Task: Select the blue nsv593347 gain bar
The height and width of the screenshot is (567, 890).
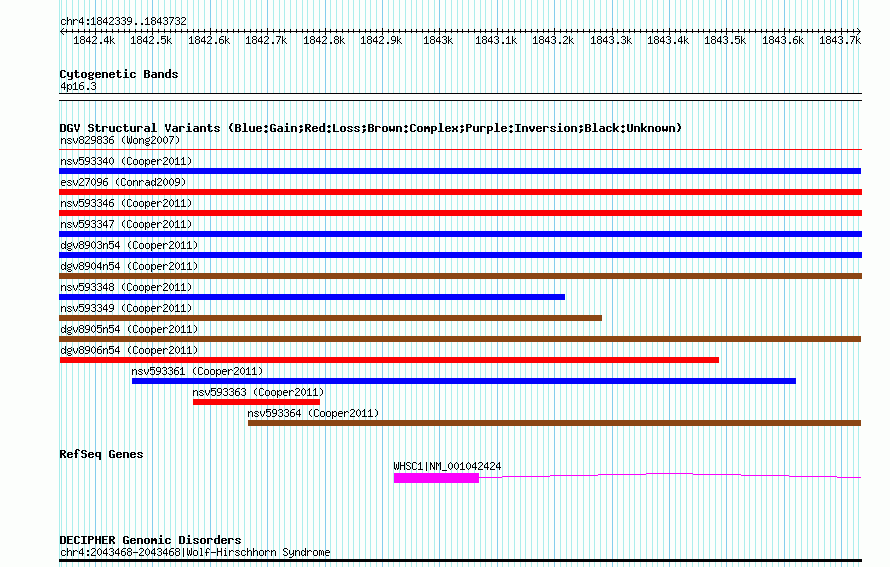Action: [x=460, y=234]
